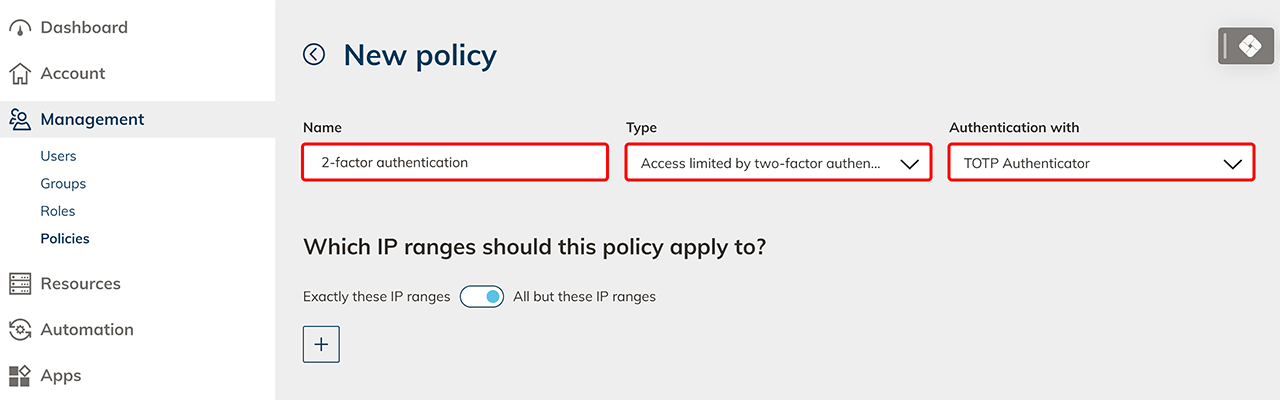Toggle the IP ranges mode switch
This screenshot has width=1280, height=400.
(x=482, y=297)
